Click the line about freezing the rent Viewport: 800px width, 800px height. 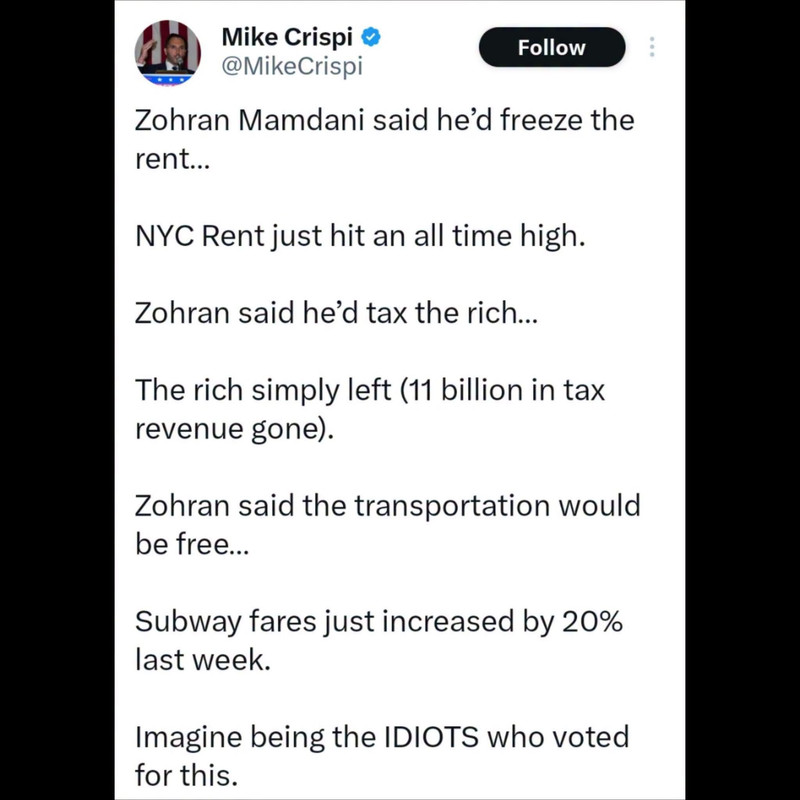click(x=384, y=139)
